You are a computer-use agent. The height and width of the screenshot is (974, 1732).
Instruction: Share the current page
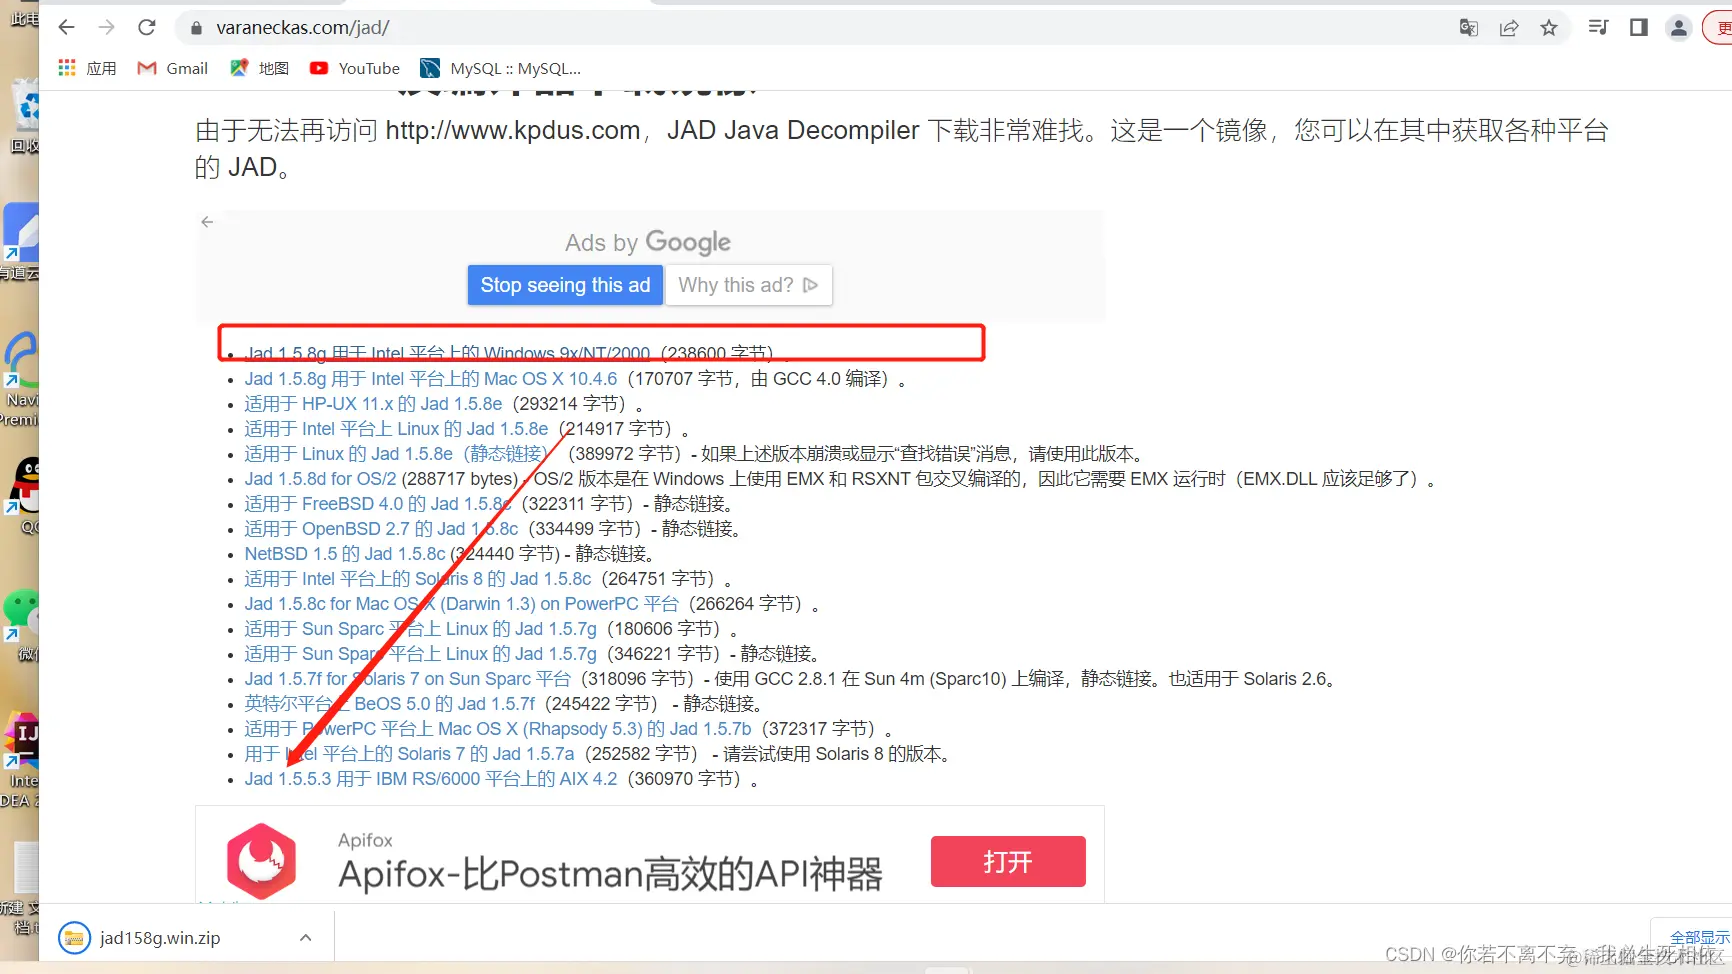(1507, 27)
